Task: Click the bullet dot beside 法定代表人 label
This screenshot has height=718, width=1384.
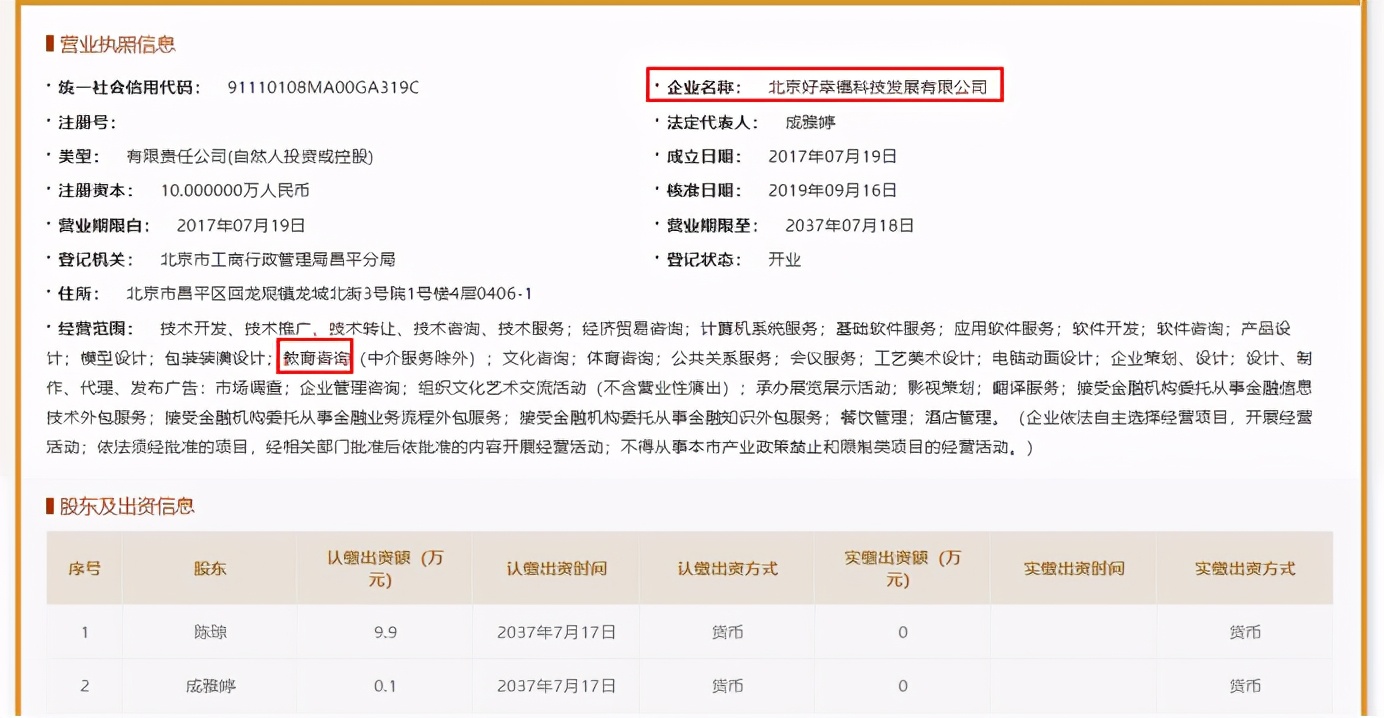Action: click(659, 121)
